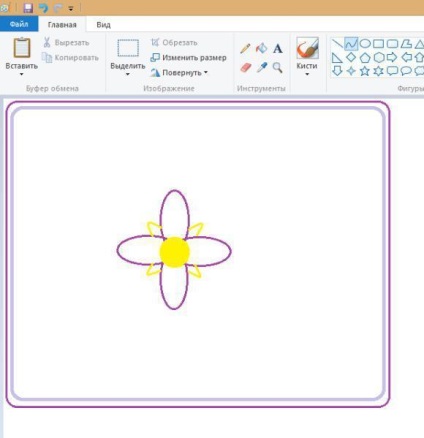Viewport: 424px width, 438px height.
Task: Click the yellow center of the flower
Action: 175,252
